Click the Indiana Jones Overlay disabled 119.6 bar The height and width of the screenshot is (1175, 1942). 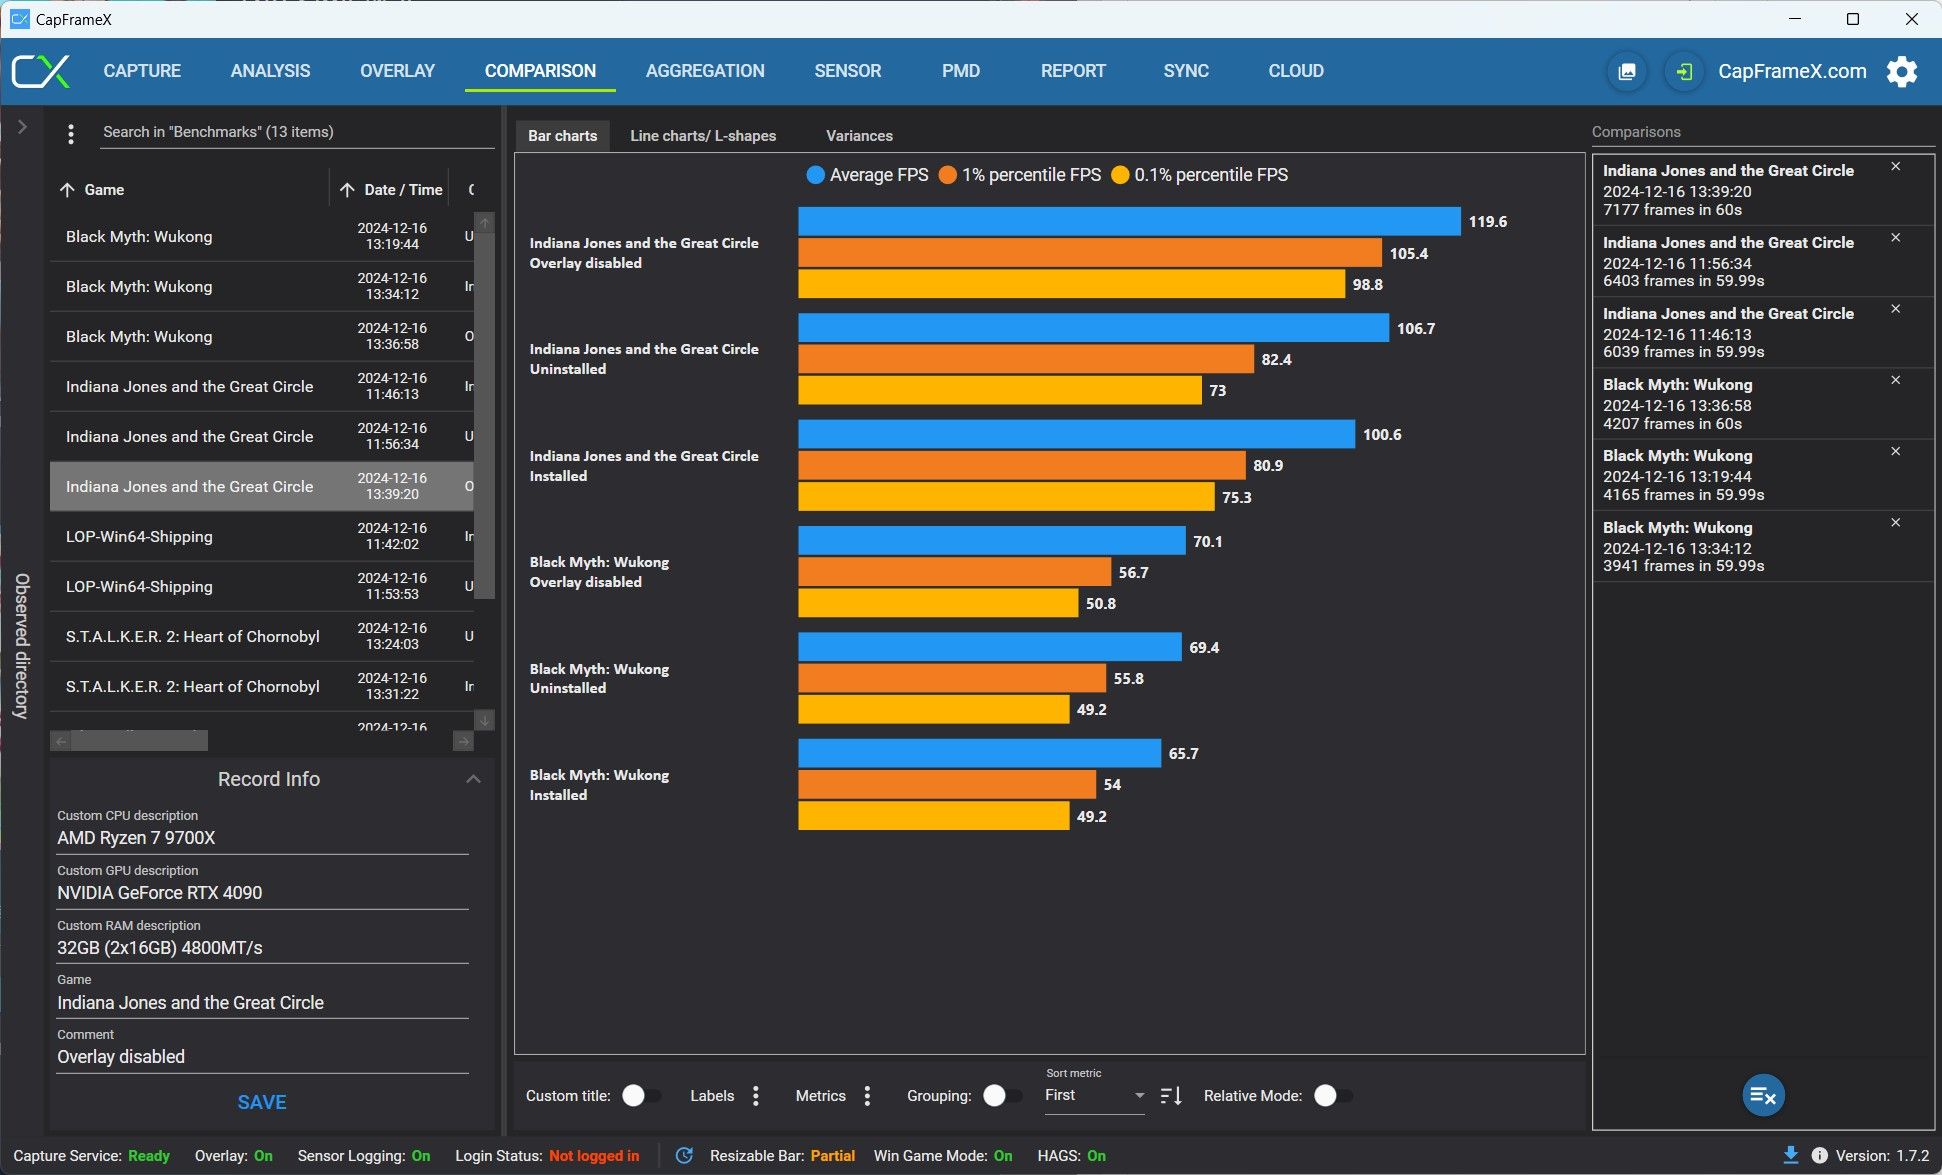pos(1129,222)
